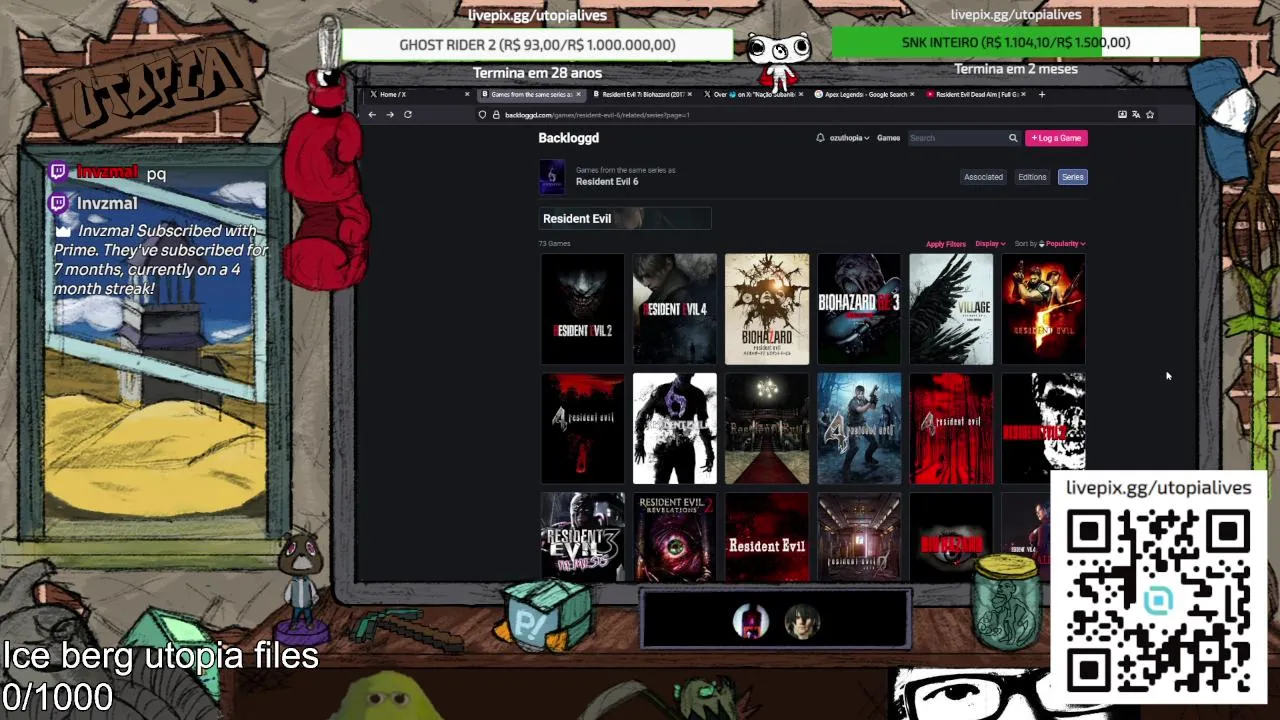This screenshot has height=720, width=1280.
Task: Click the Ghost Rider 2 donation goal bar
Action: click(x=537, y=45)
